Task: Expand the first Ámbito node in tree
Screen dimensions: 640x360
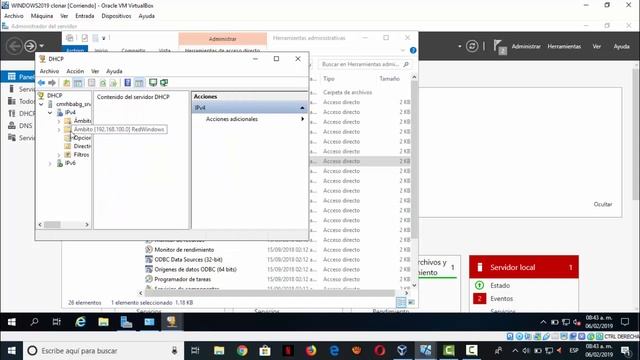Action: [59, 121]
